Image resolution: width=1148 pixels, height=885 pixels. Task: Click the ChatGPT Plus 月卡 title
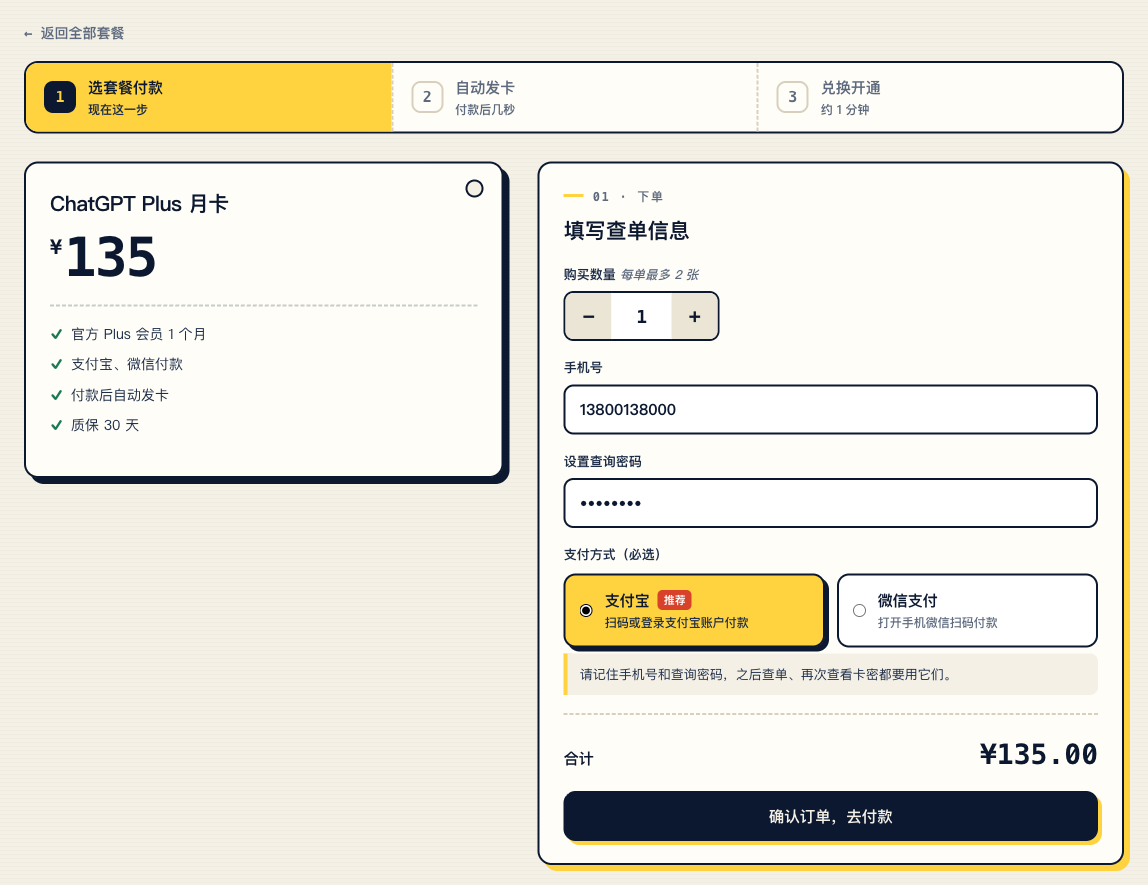(x=139, y=203)
